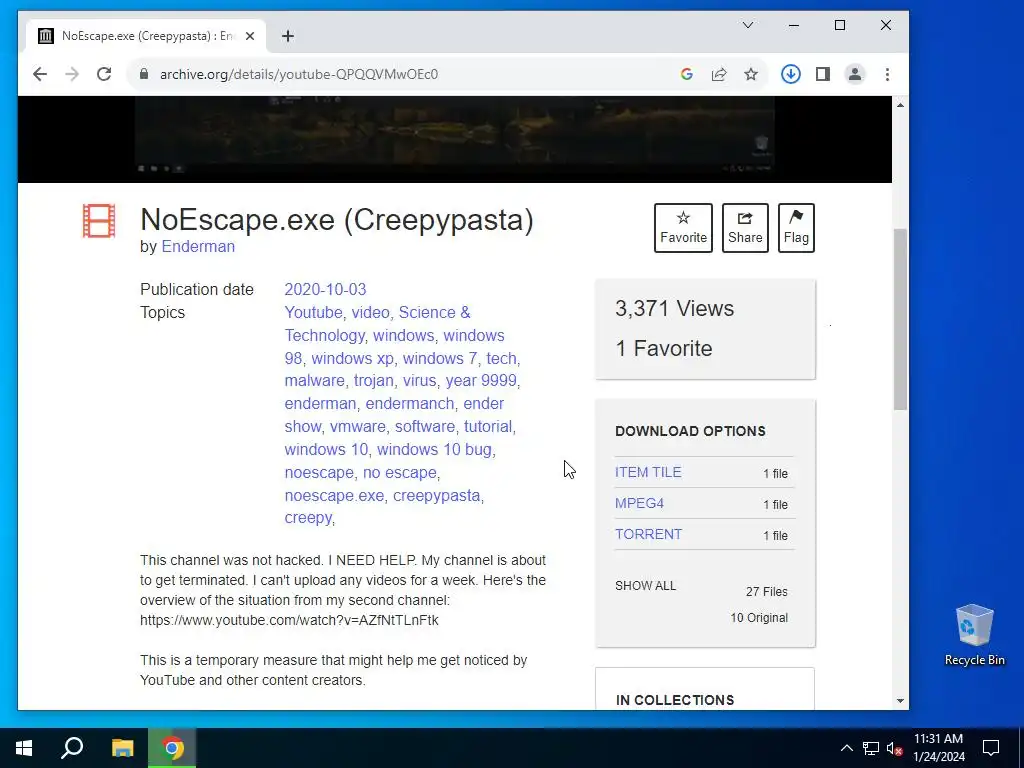Viewport: 1024px width, 768px height.
Task: Open the Chrome downloads icon
Action: point(791,74)
